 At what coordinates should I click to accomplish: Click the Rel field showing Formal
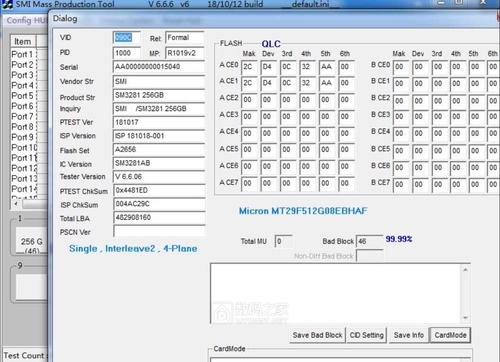pyautogui.click(x=185, y=38)
